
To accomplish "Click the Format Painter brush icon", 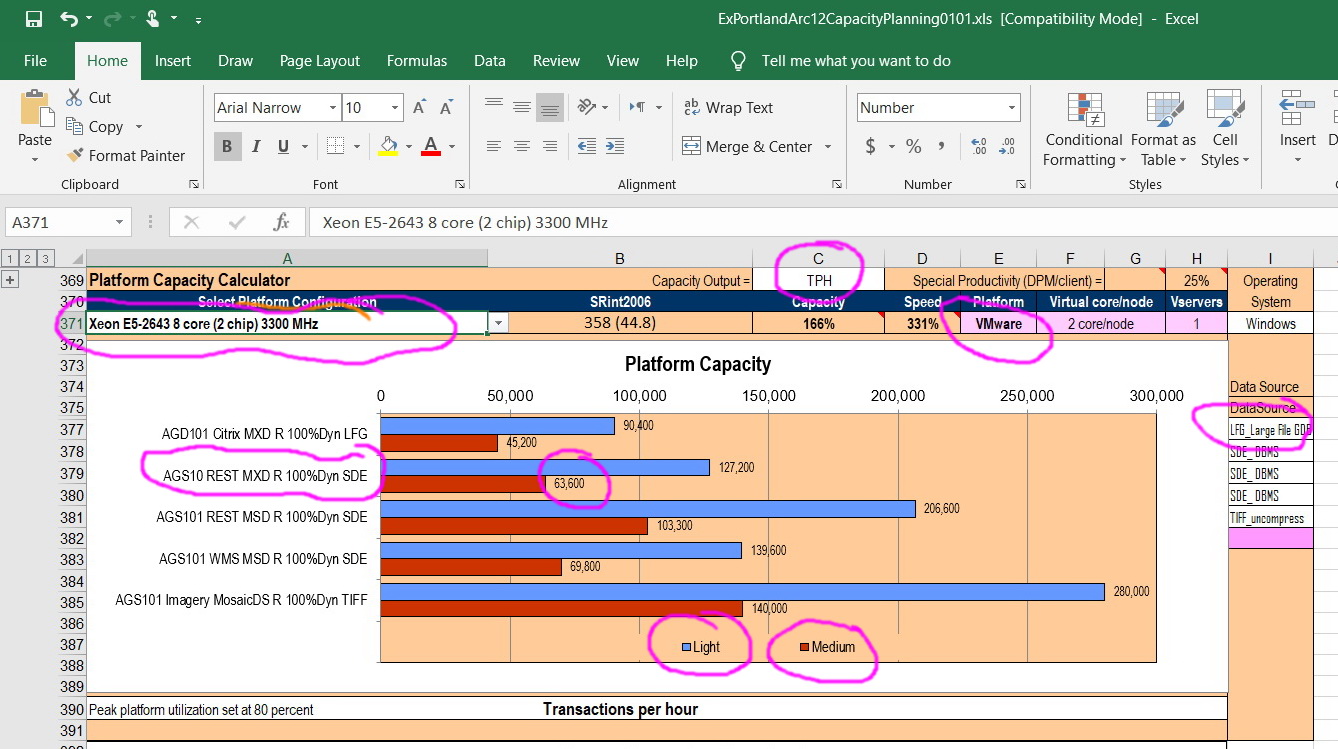I will point(75,155).
